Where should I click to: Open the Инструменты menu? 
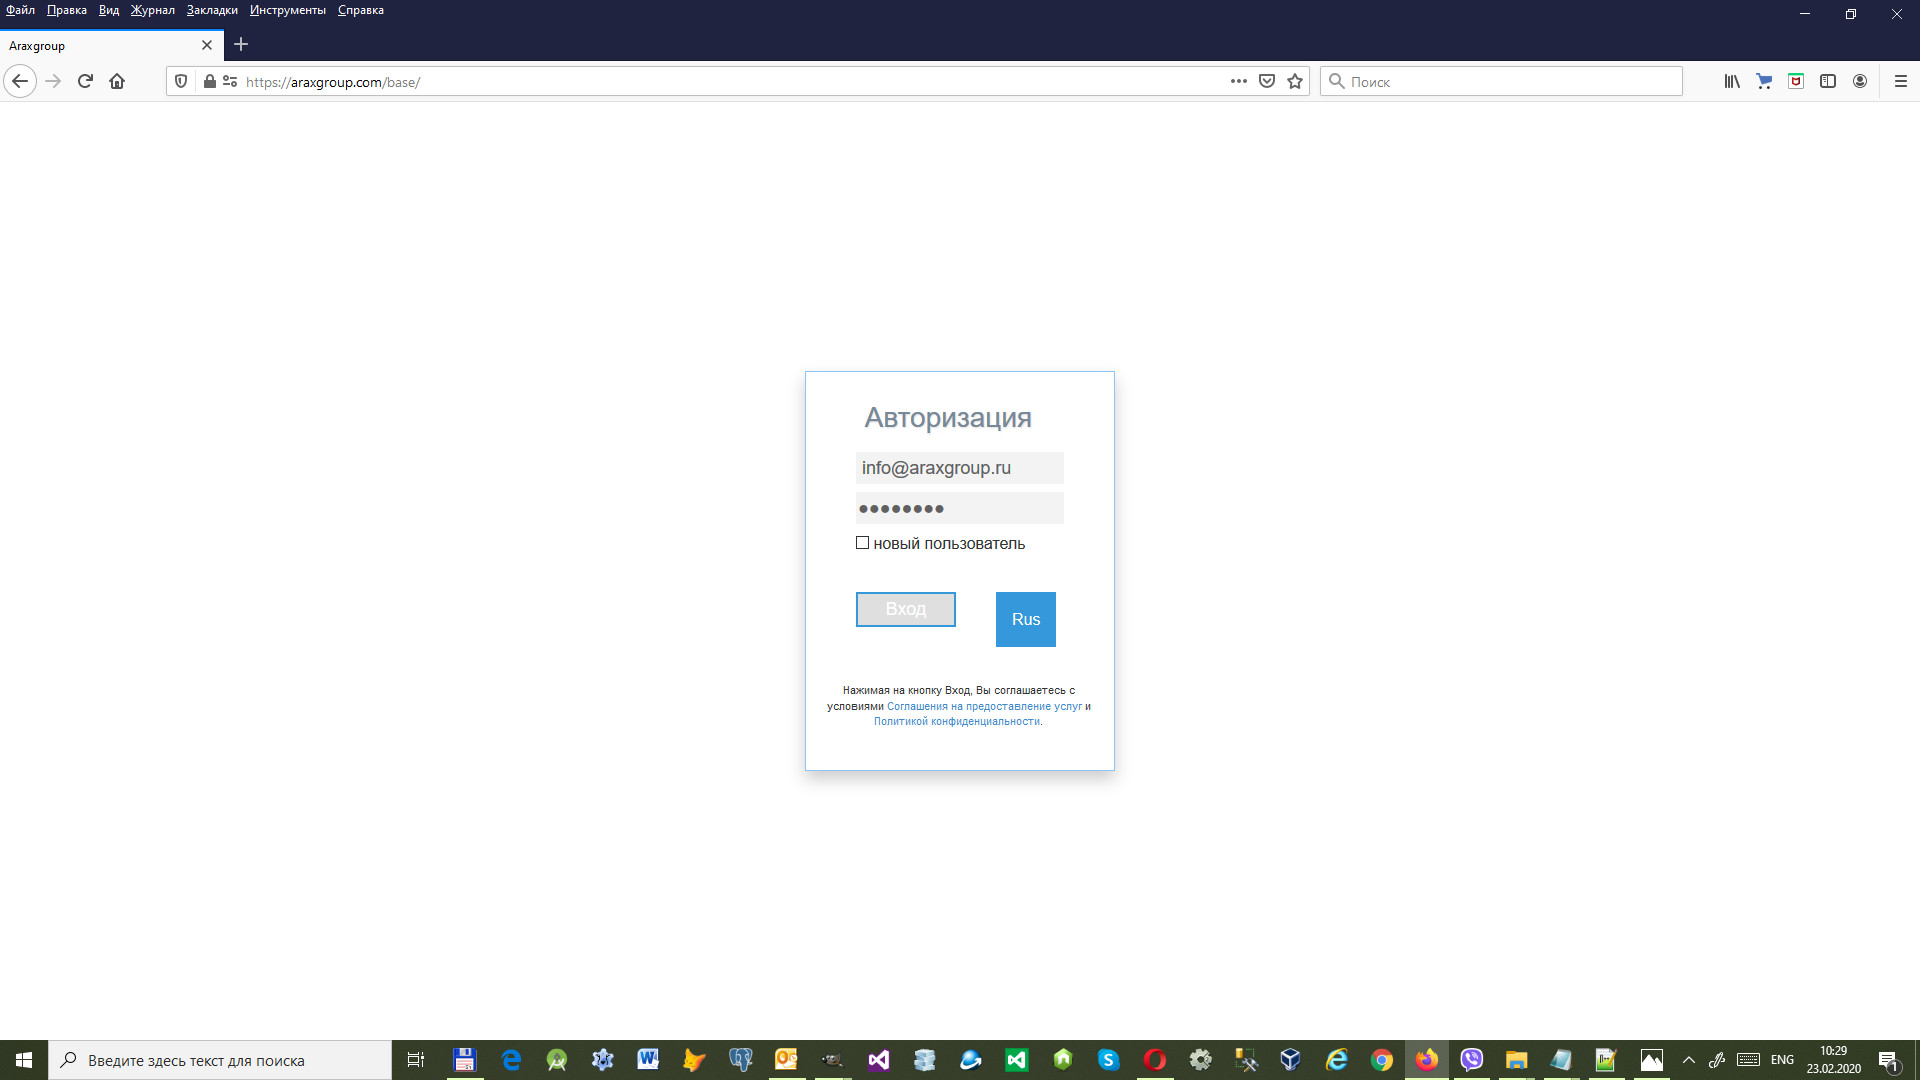(287, 10)
